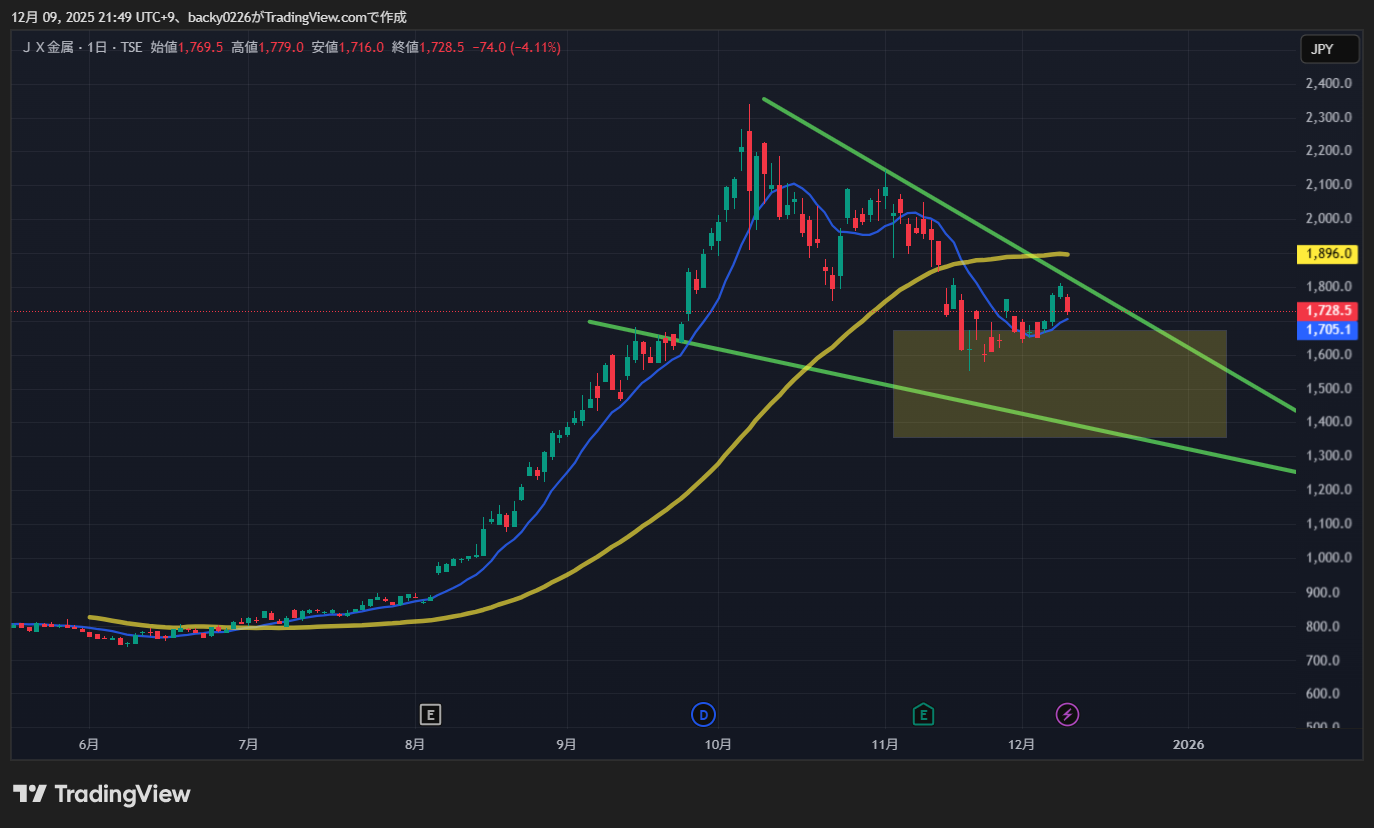Click the 2,400.0 price scale label

(1328, 84)
